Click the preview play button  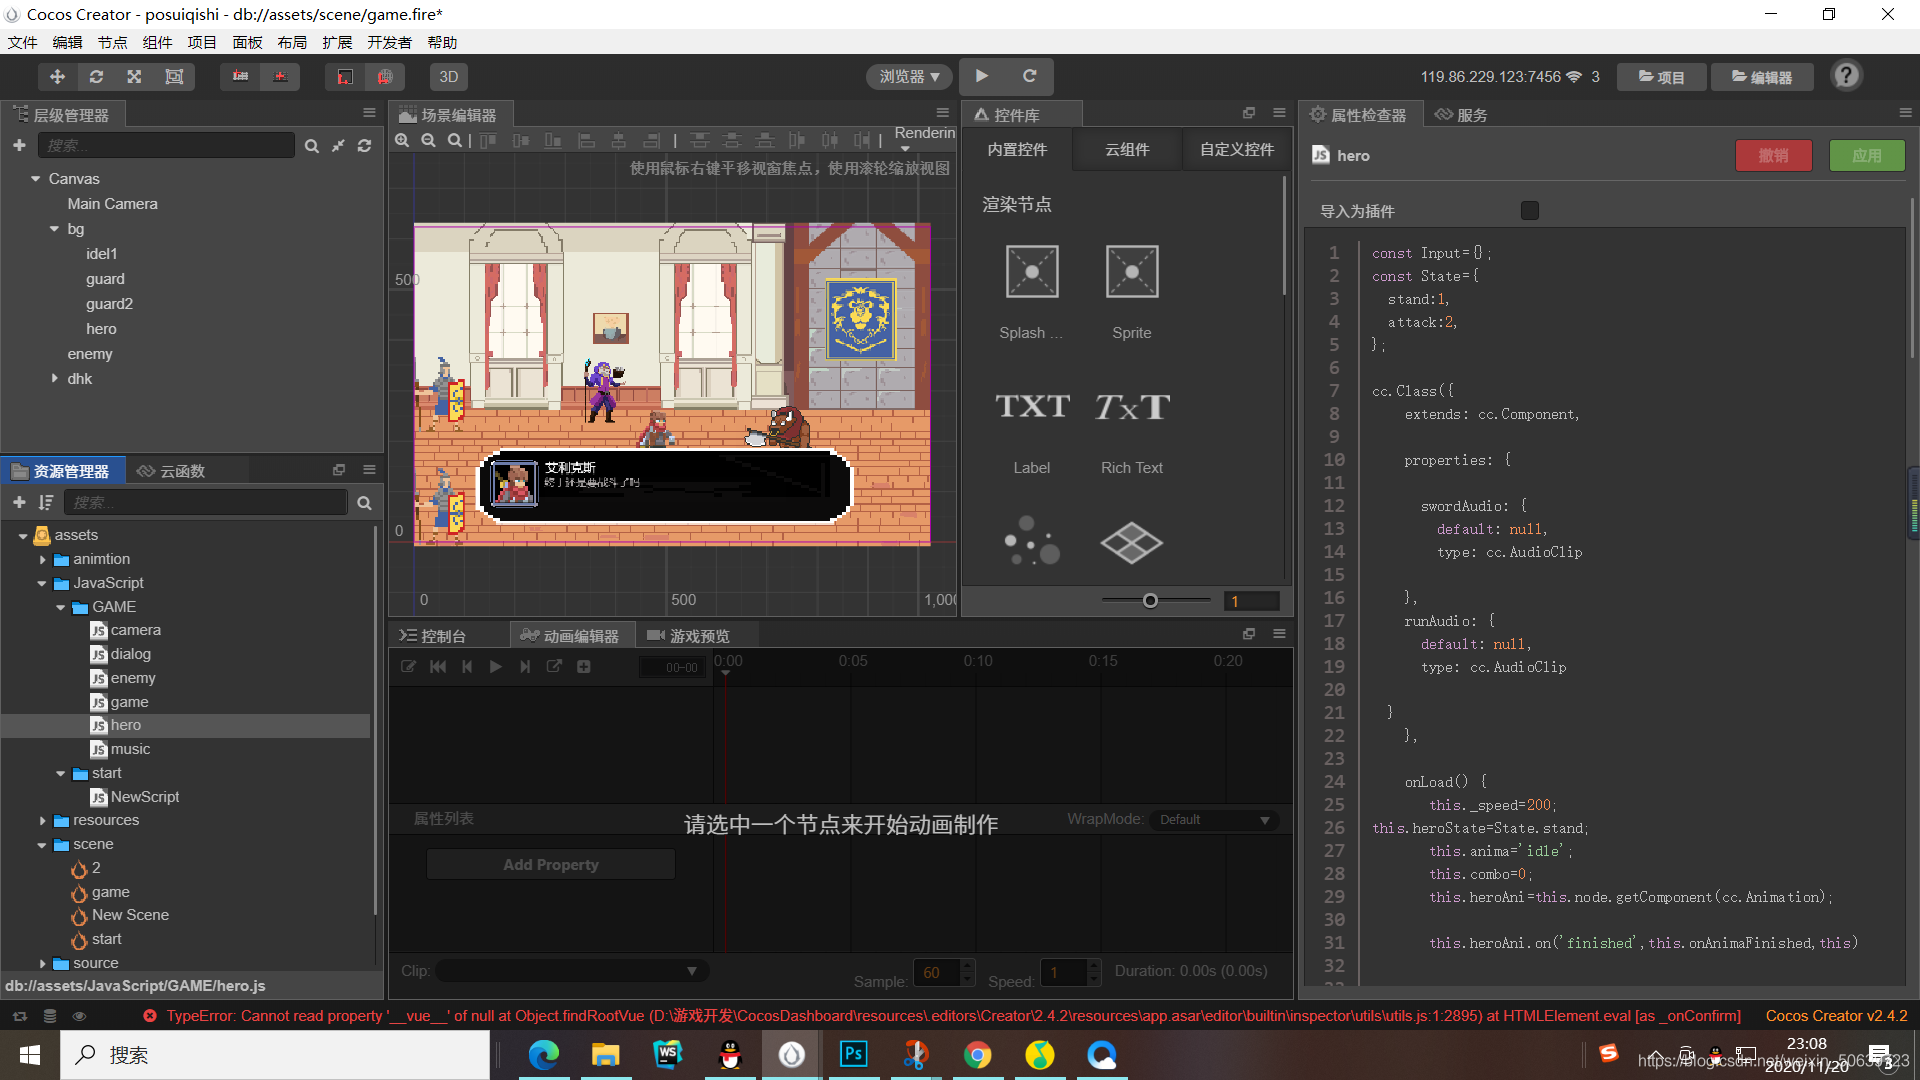click(982, 76)
